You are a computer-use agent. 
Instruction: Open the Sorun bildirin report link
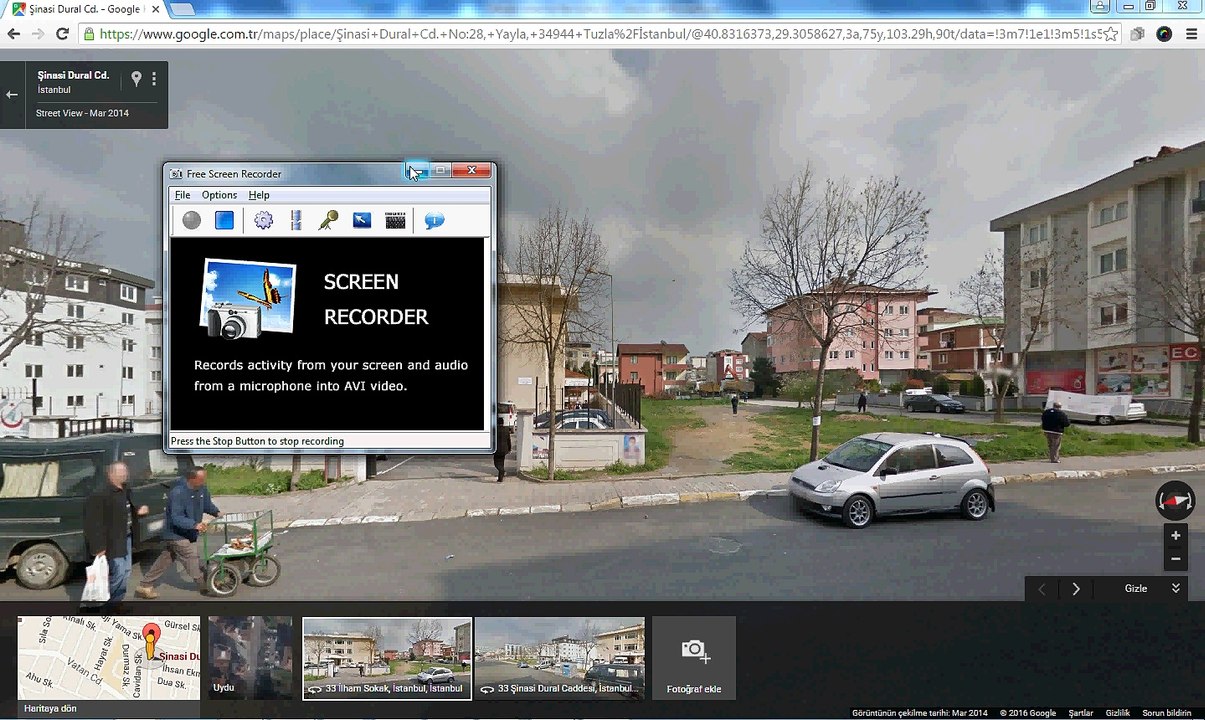[1167, 713]
